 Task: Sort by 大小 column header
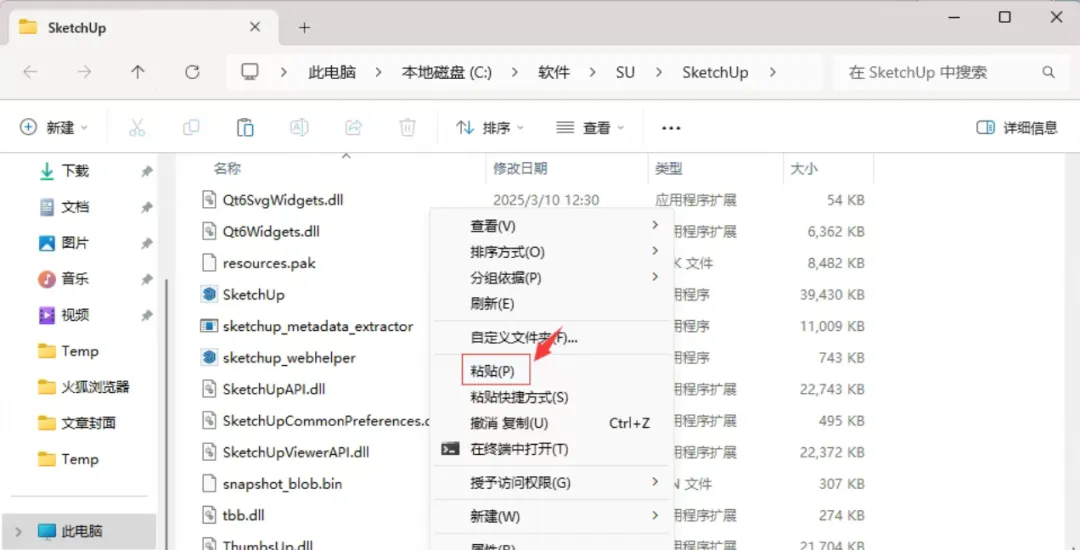point(804,169)
